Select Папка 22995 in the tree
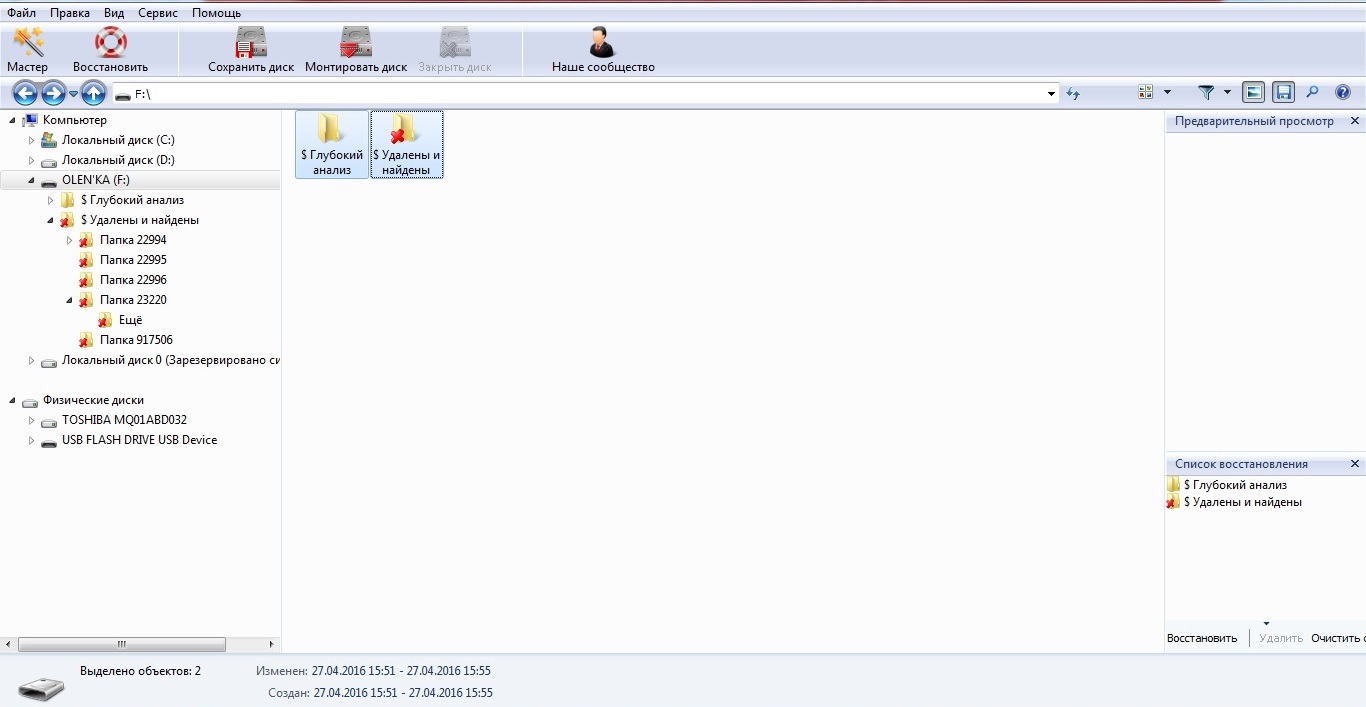Viewport: 1366px width, 707px height. 133,260
